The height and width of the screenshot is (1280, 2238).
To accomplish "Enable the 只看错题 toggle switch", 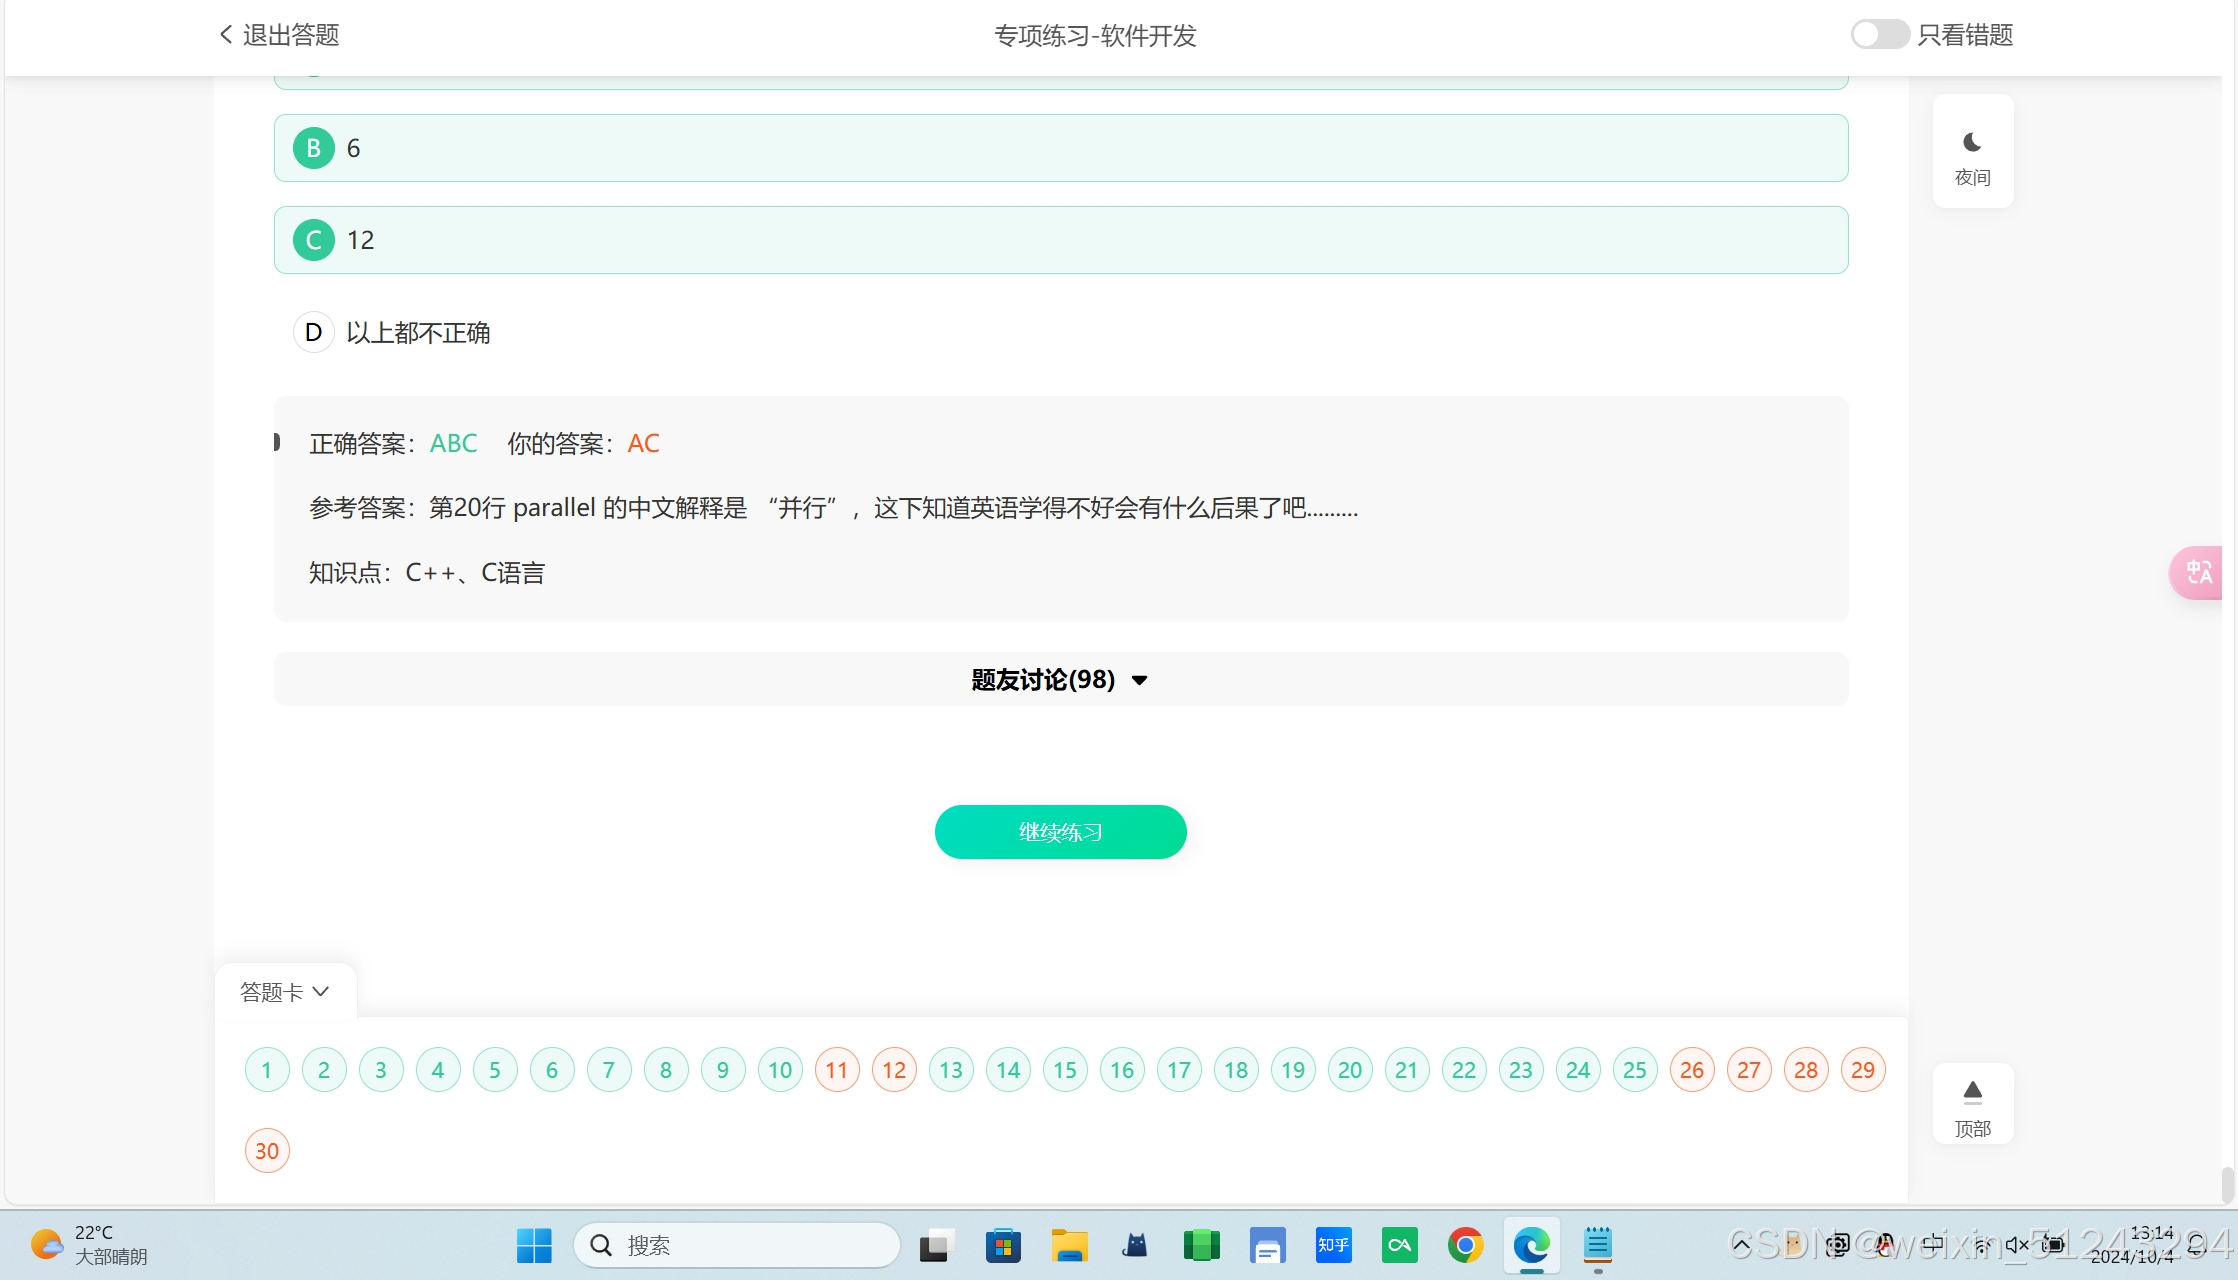I will [1879, 35].
